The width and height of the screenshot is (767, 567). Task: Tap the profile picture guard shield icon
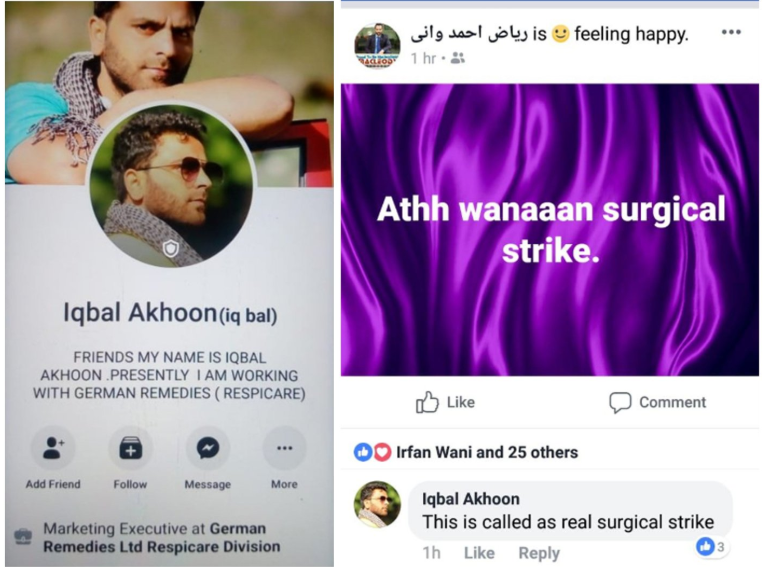[x=171, y=249]
